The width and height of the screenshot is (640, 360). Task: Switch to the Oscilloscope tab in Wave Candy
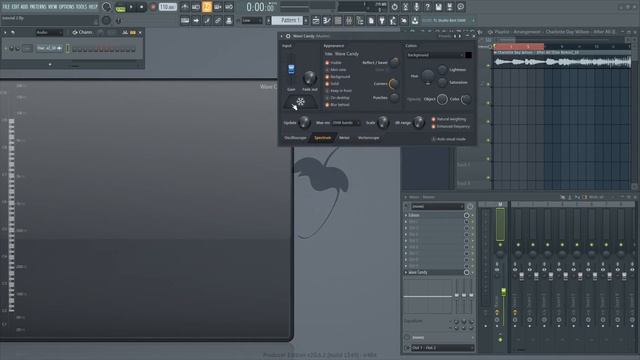coord(295,138)
